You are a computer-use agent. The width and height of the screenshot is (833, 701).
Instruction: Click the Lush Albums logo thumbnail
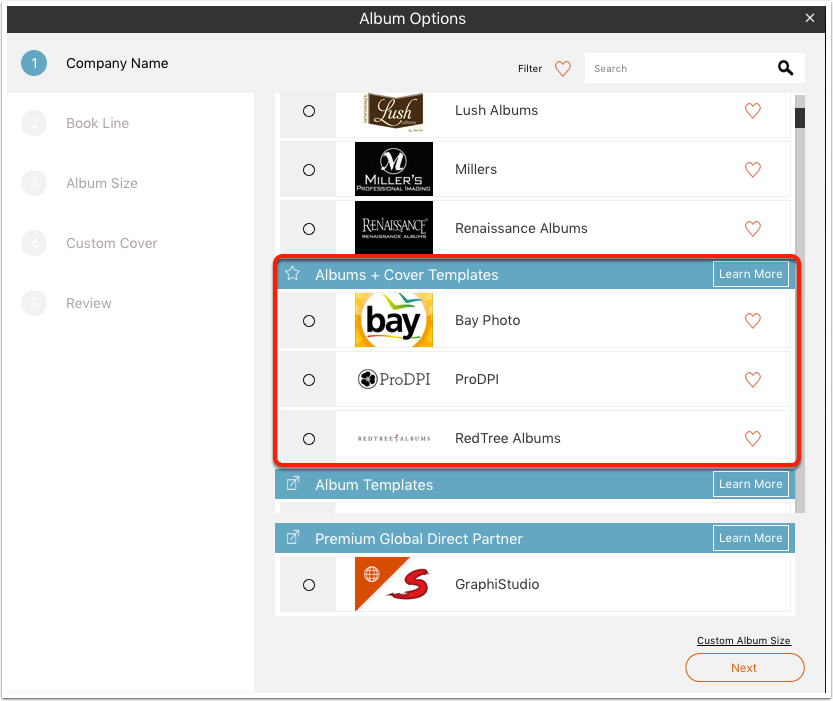pos(394,112)
